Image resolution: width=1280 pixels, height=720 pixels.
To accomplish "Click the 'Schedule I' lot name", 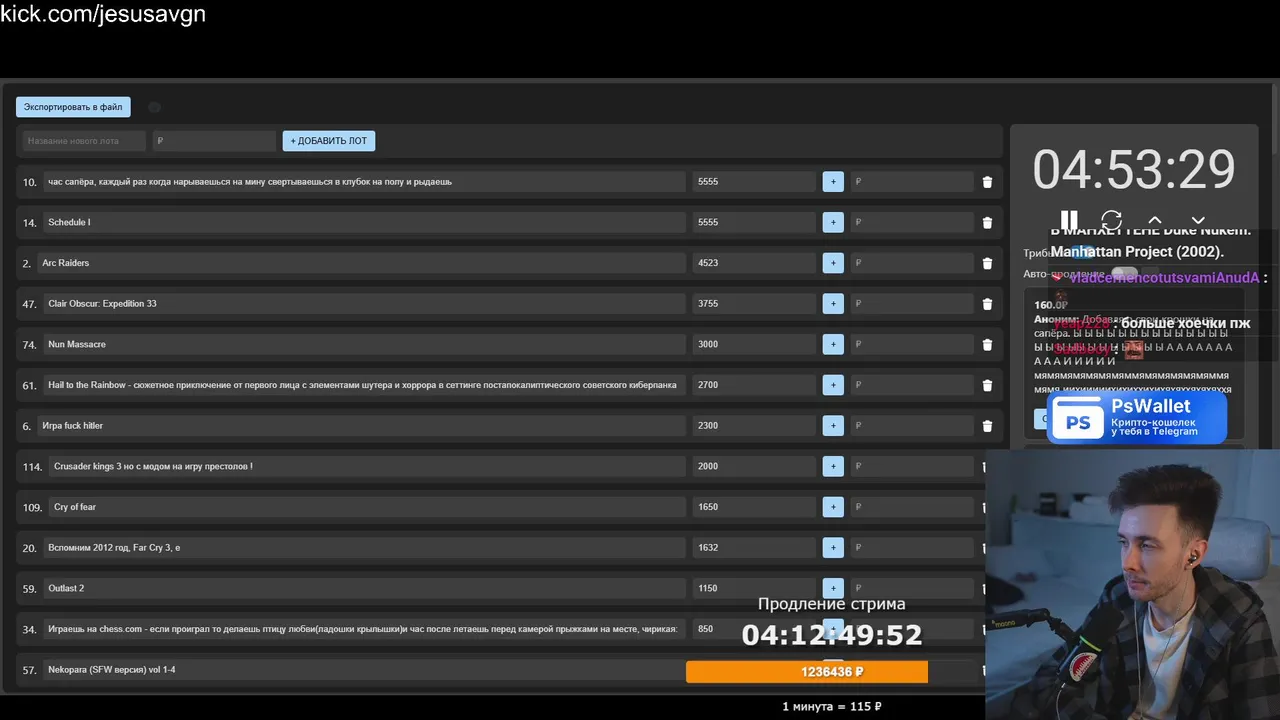I will coord(364,222).
